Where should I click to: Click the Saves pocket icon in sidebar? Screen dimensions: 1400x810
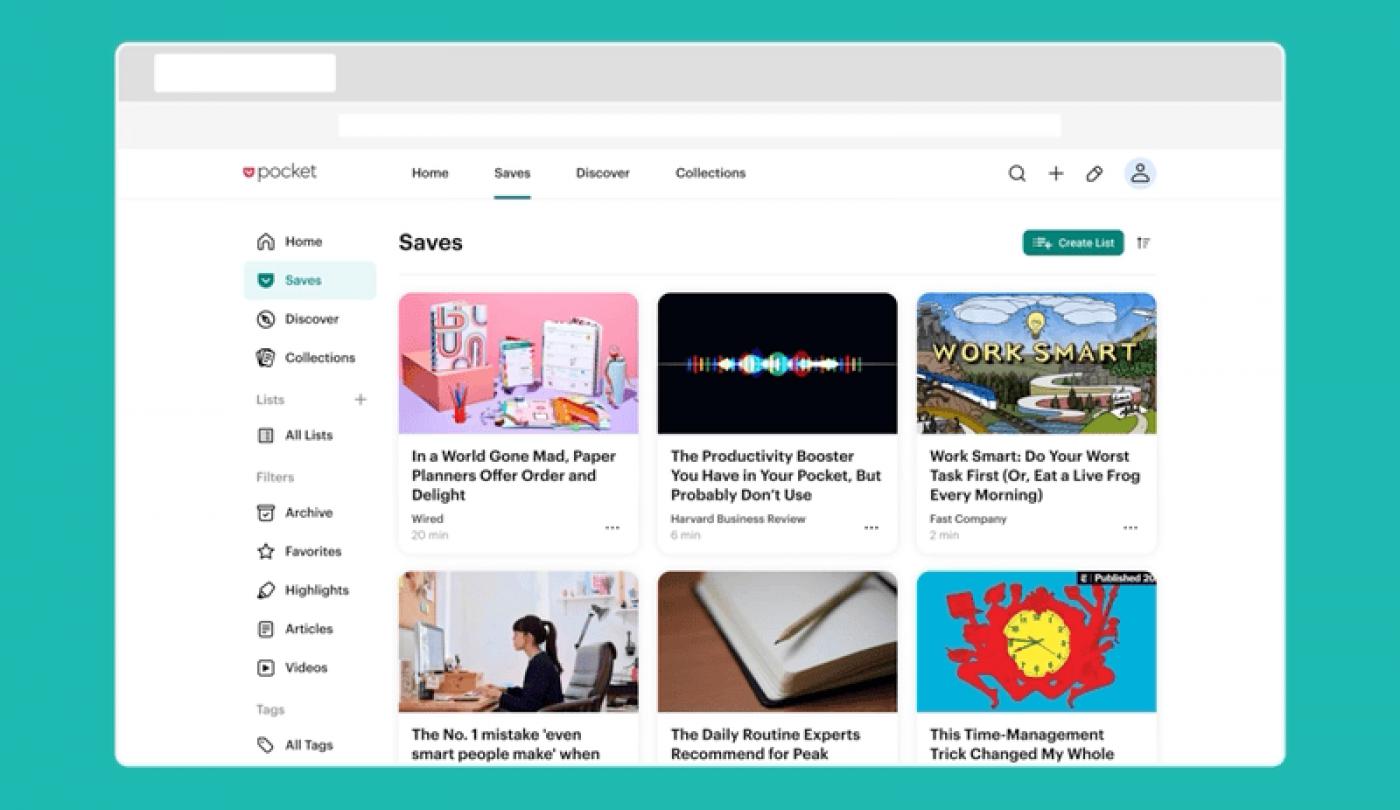click(265, 280)
